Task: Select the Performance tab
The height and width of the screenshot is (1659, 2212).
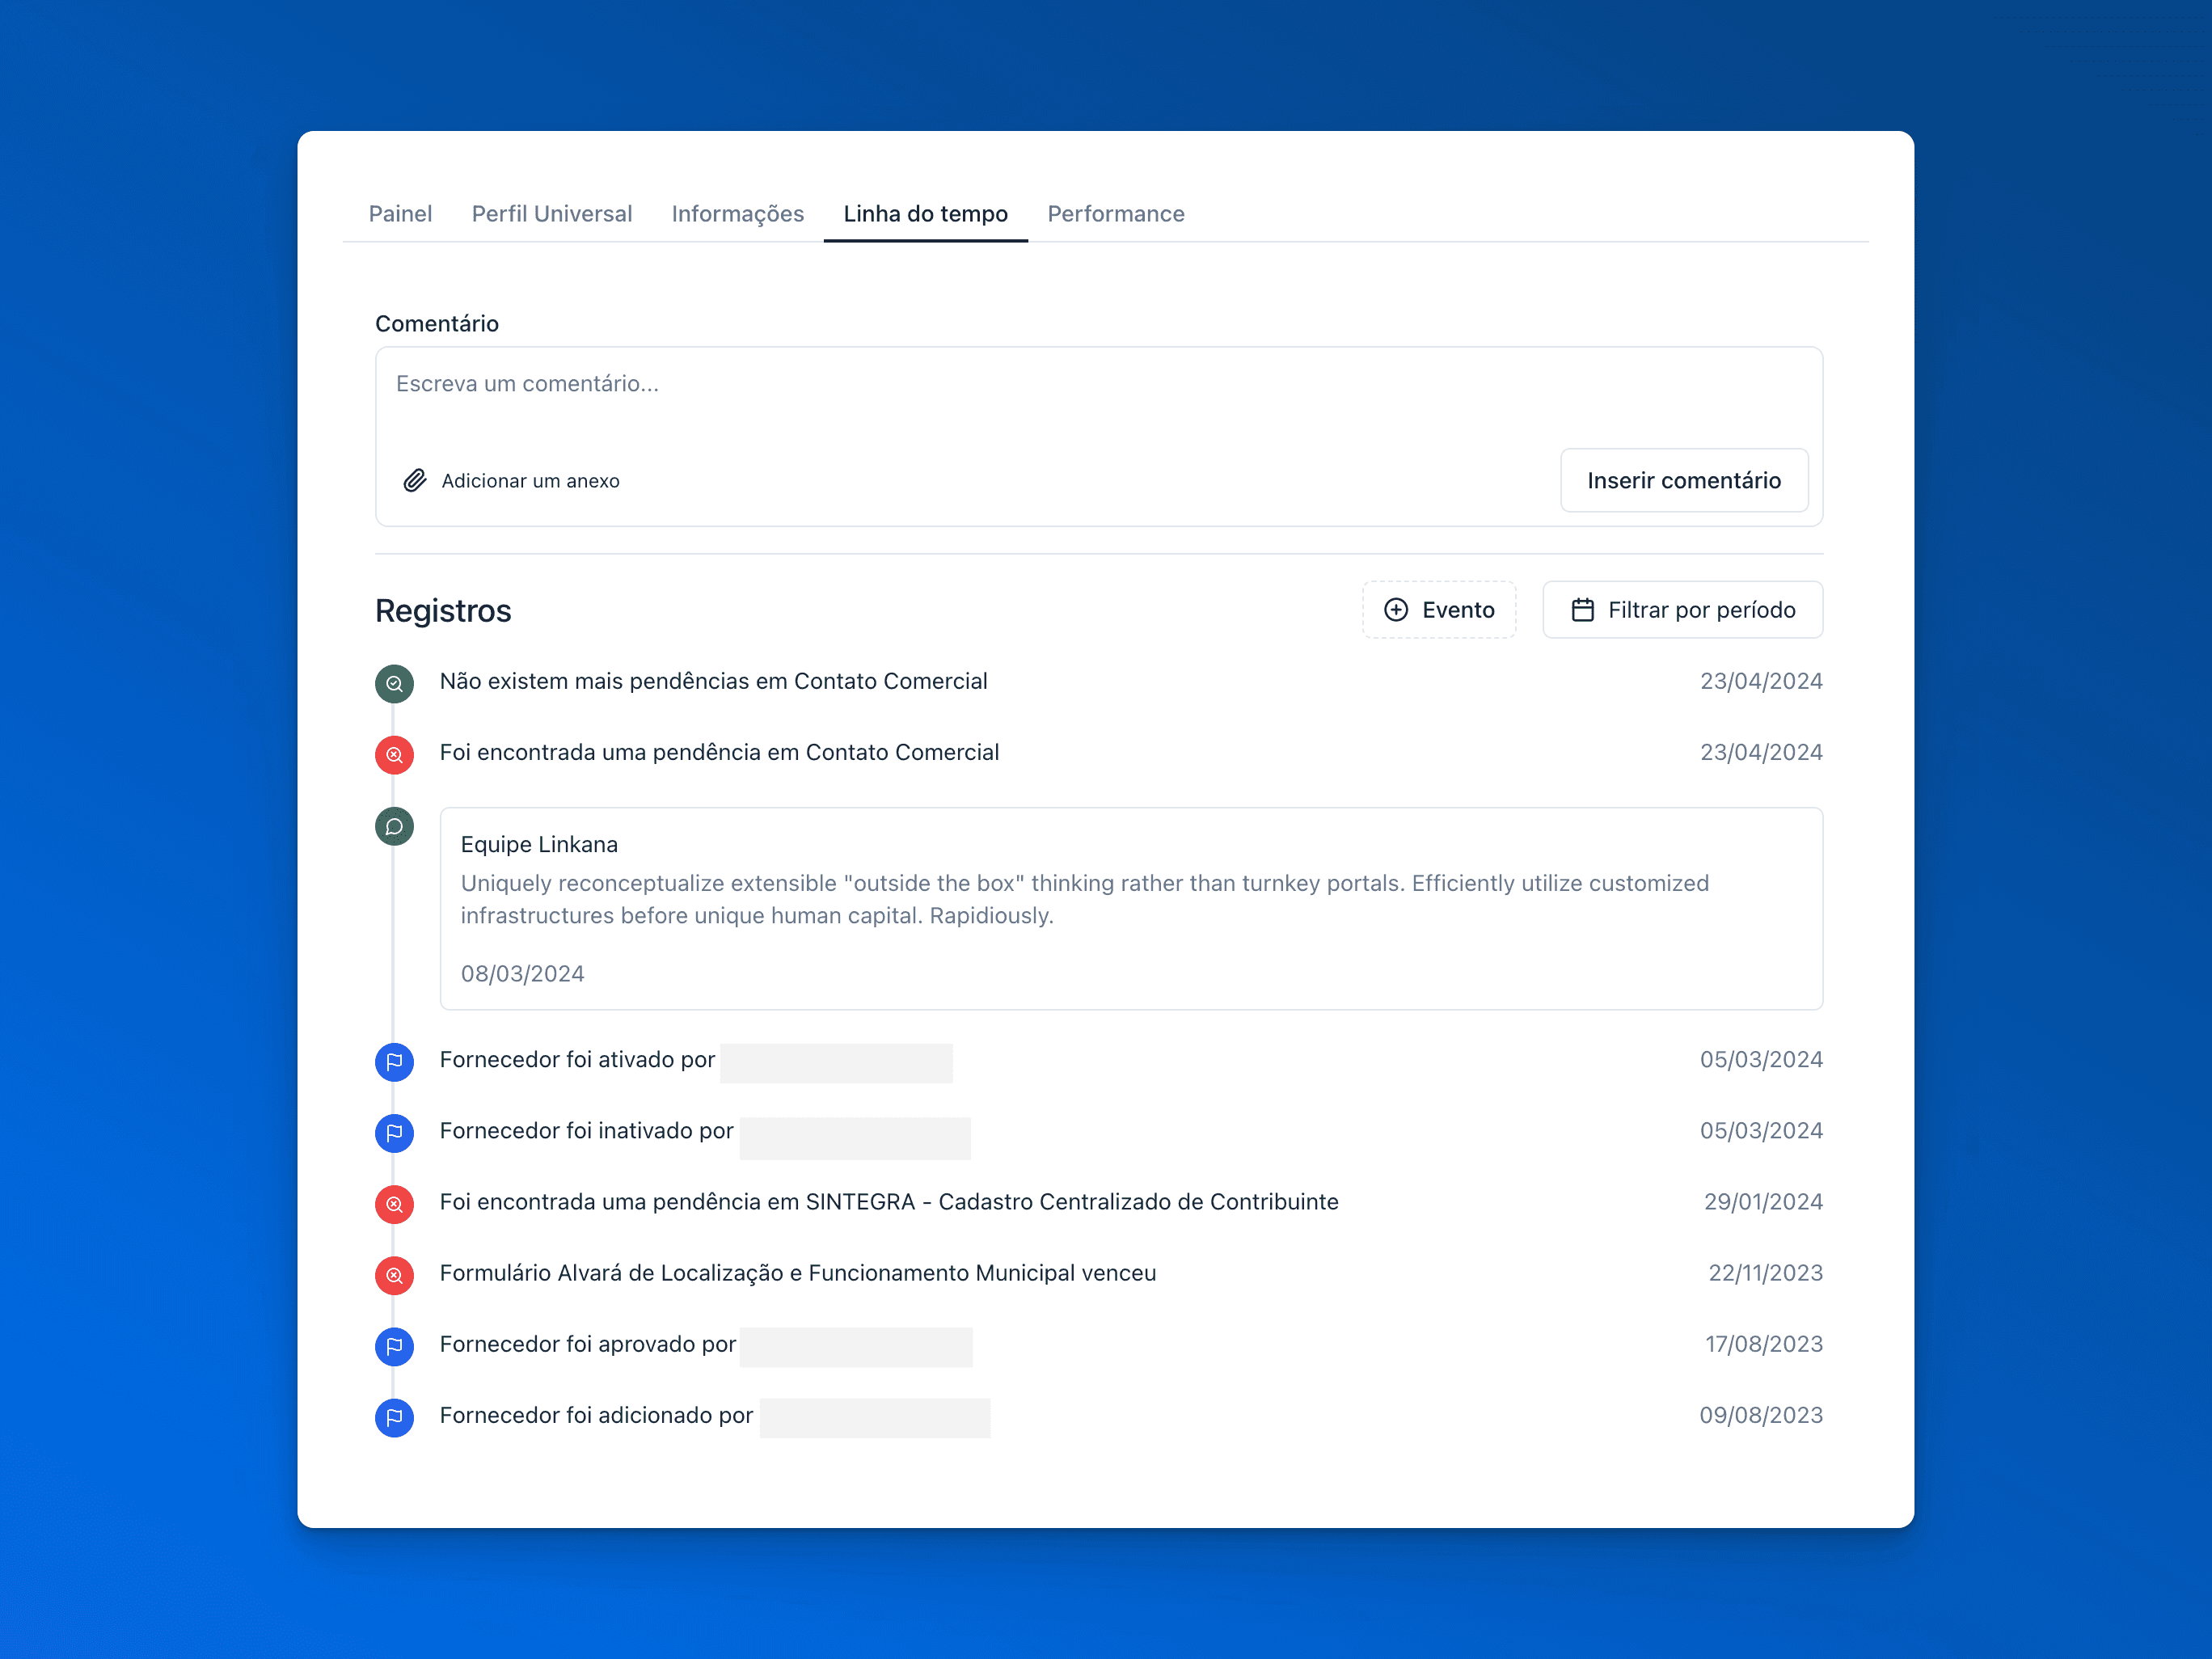Action: [x=1115, y=214]
